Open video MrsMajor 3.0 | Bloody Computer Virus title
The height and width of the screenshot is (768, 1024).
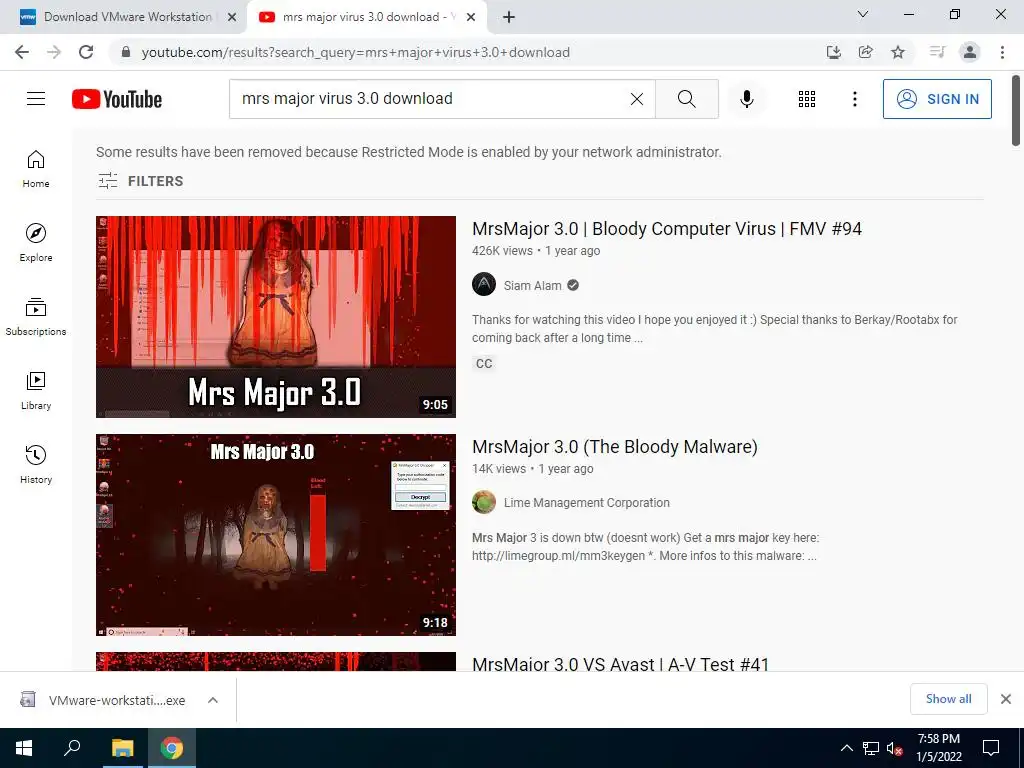click(667, 229)
